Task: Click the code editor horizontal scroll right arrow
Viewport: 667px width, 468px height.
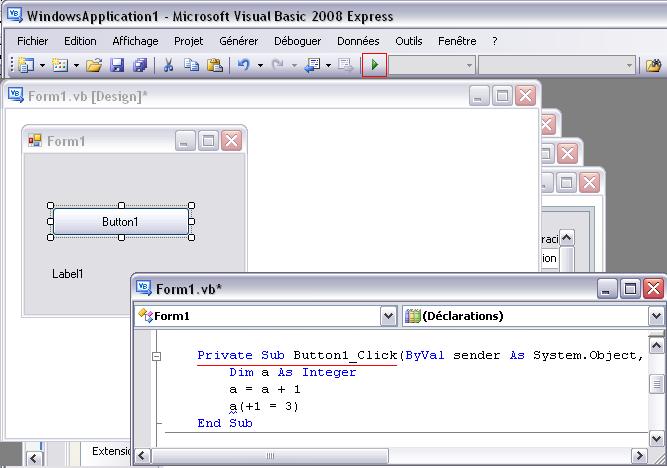Action: 639,456
